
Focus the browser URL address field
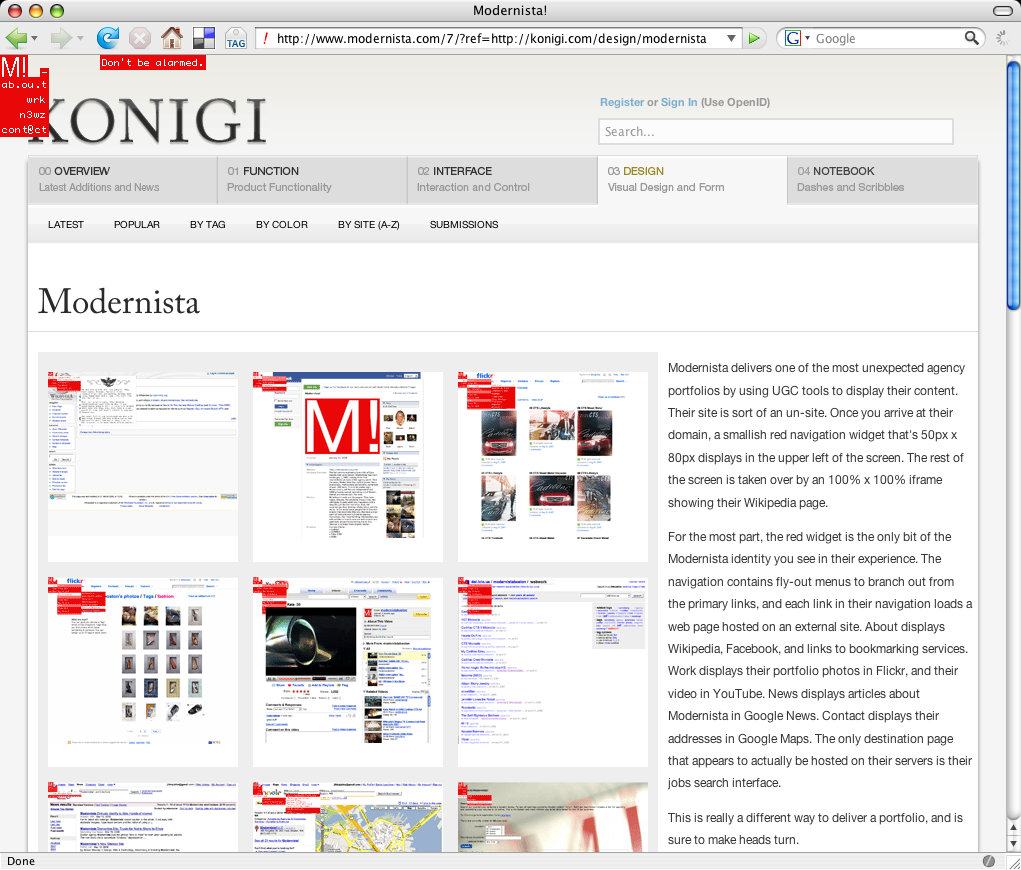click(492, 38)
